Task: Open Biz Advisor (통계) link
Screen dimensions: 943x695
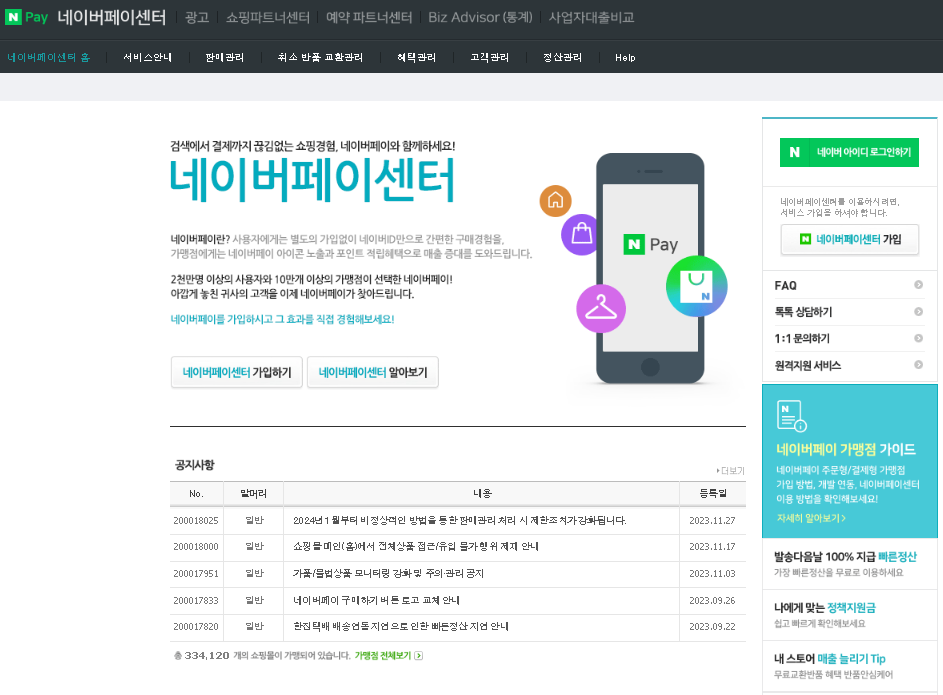Action: tap(481, 17)
